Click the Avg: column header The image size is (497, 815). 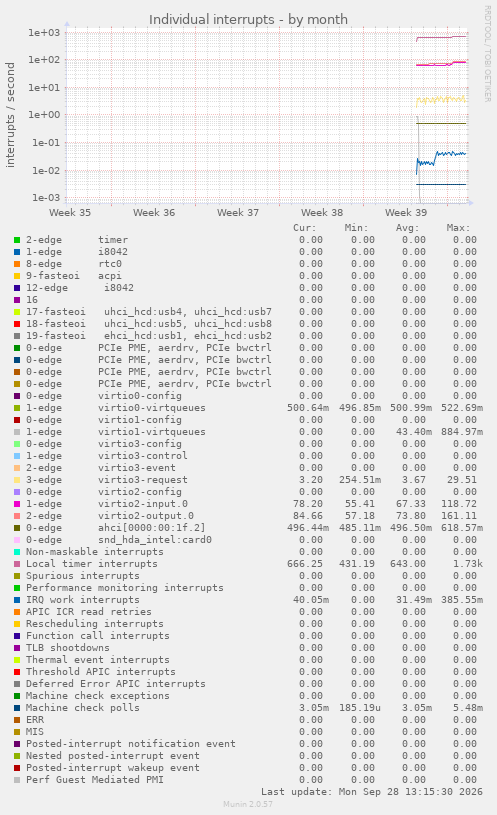click(x=407, y=228)
